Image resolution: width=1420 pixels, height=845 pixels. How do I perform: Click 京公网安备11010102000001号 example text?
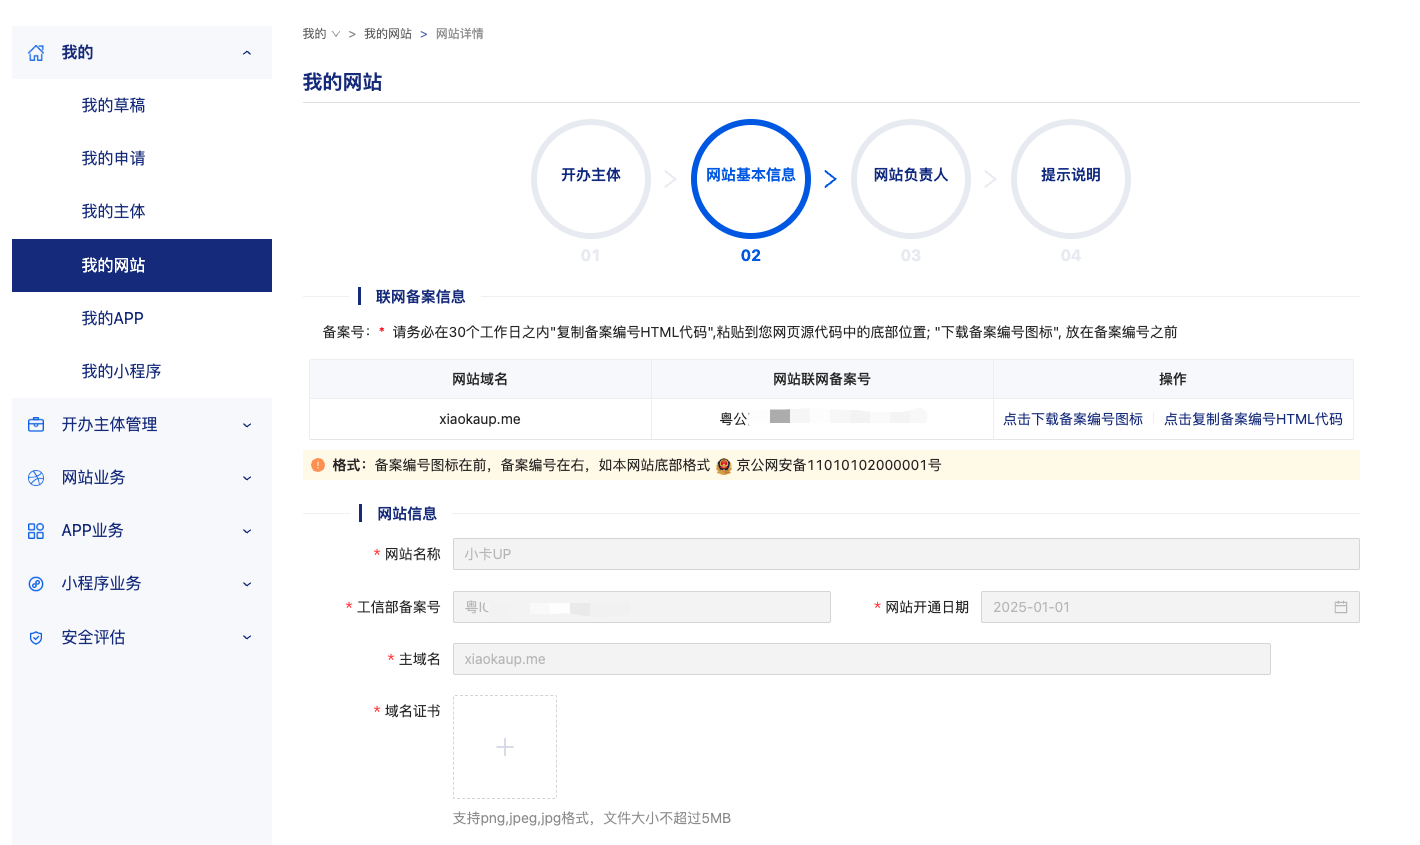(839, 465)
